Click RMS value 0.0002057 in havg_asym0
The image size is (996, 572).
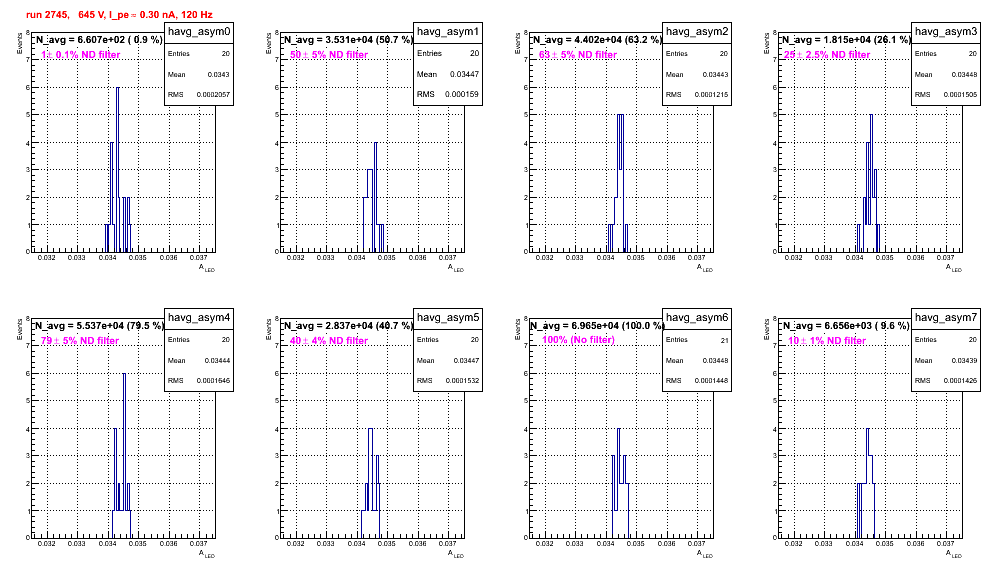point(213,95)
